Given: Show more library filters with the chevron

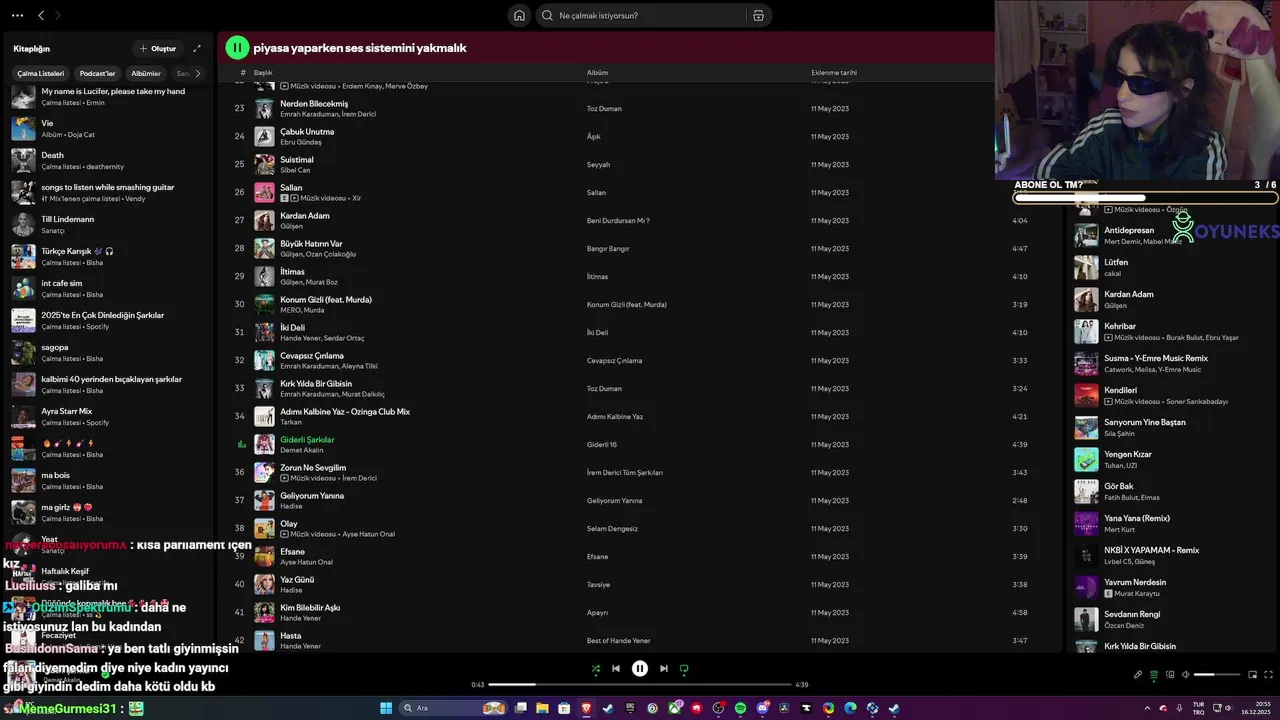Looking at the screenshot, I should pyautogui.click(x=197, y=73).
